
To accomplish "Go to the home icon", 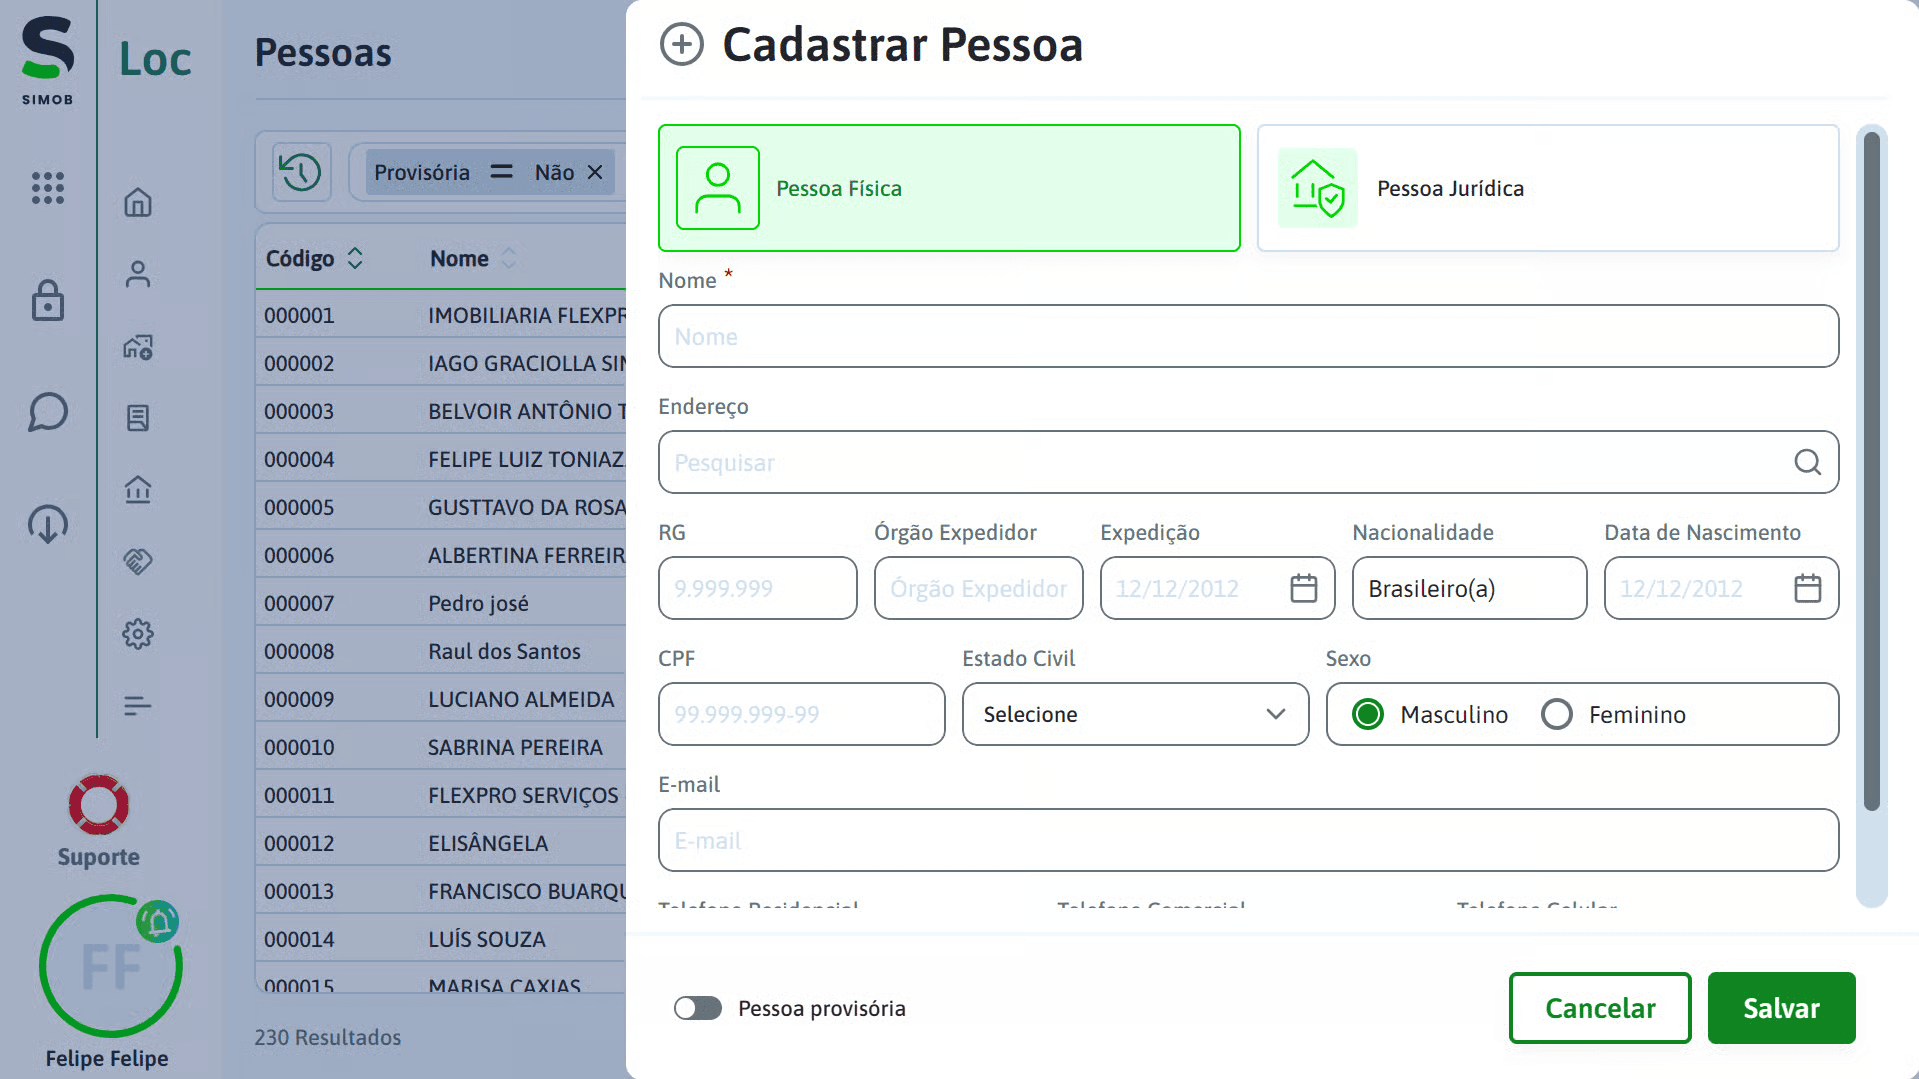I will [138, 202].
